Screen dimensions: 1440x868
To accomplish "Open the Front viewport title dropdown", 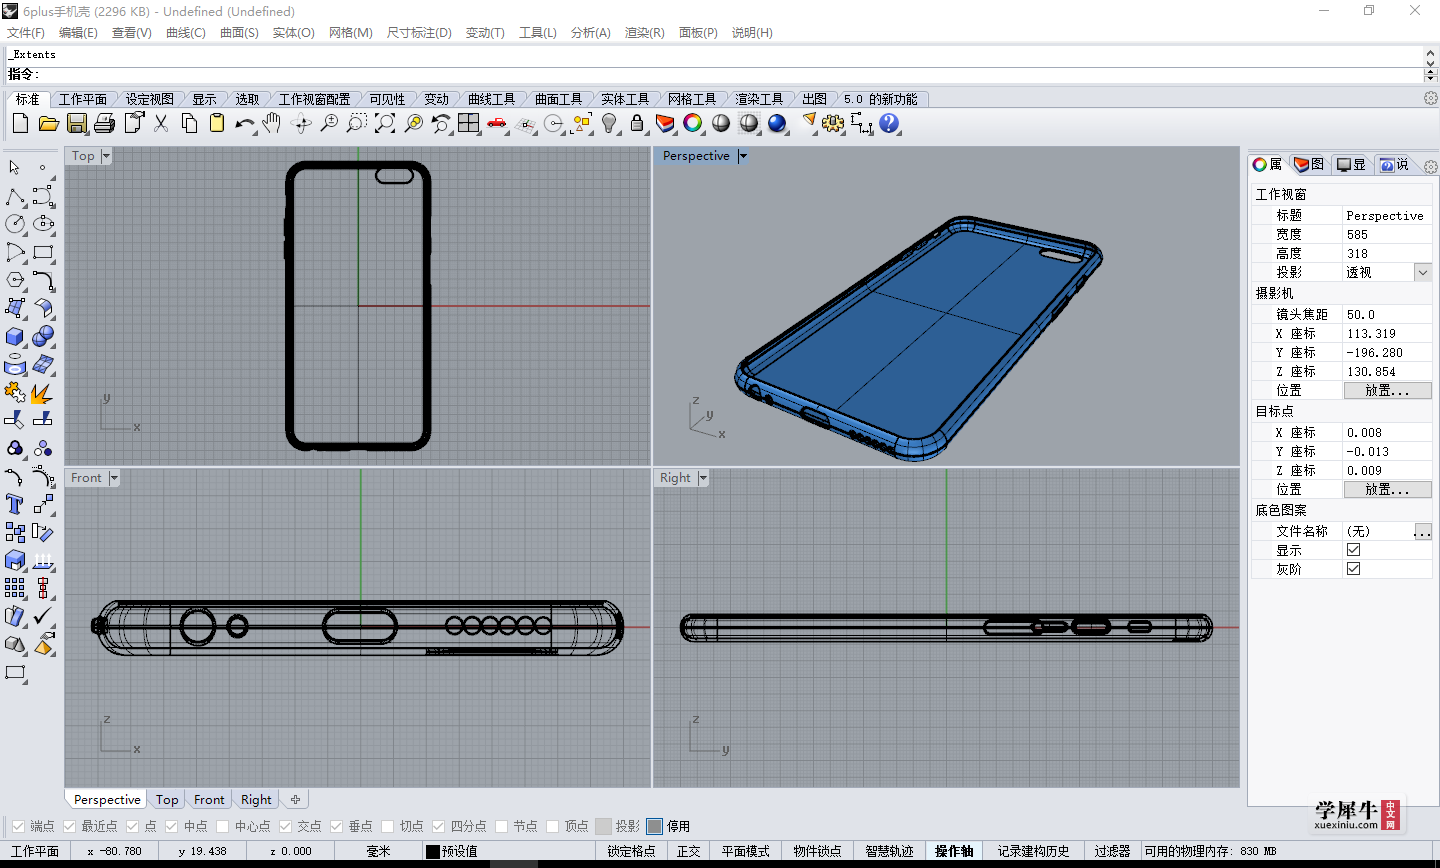I will (x=114, y=478).
